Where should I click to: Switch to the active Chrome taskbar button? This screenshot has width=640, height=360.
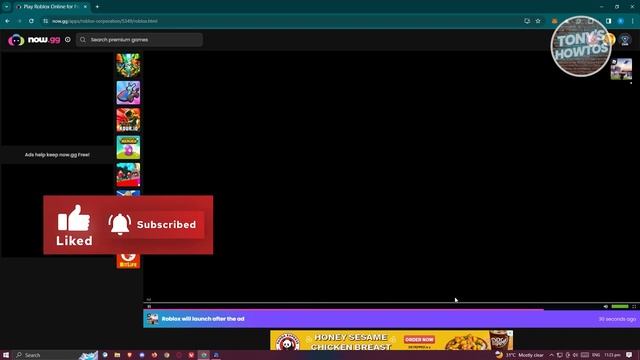pyautogui.click(x=204, y=355)
